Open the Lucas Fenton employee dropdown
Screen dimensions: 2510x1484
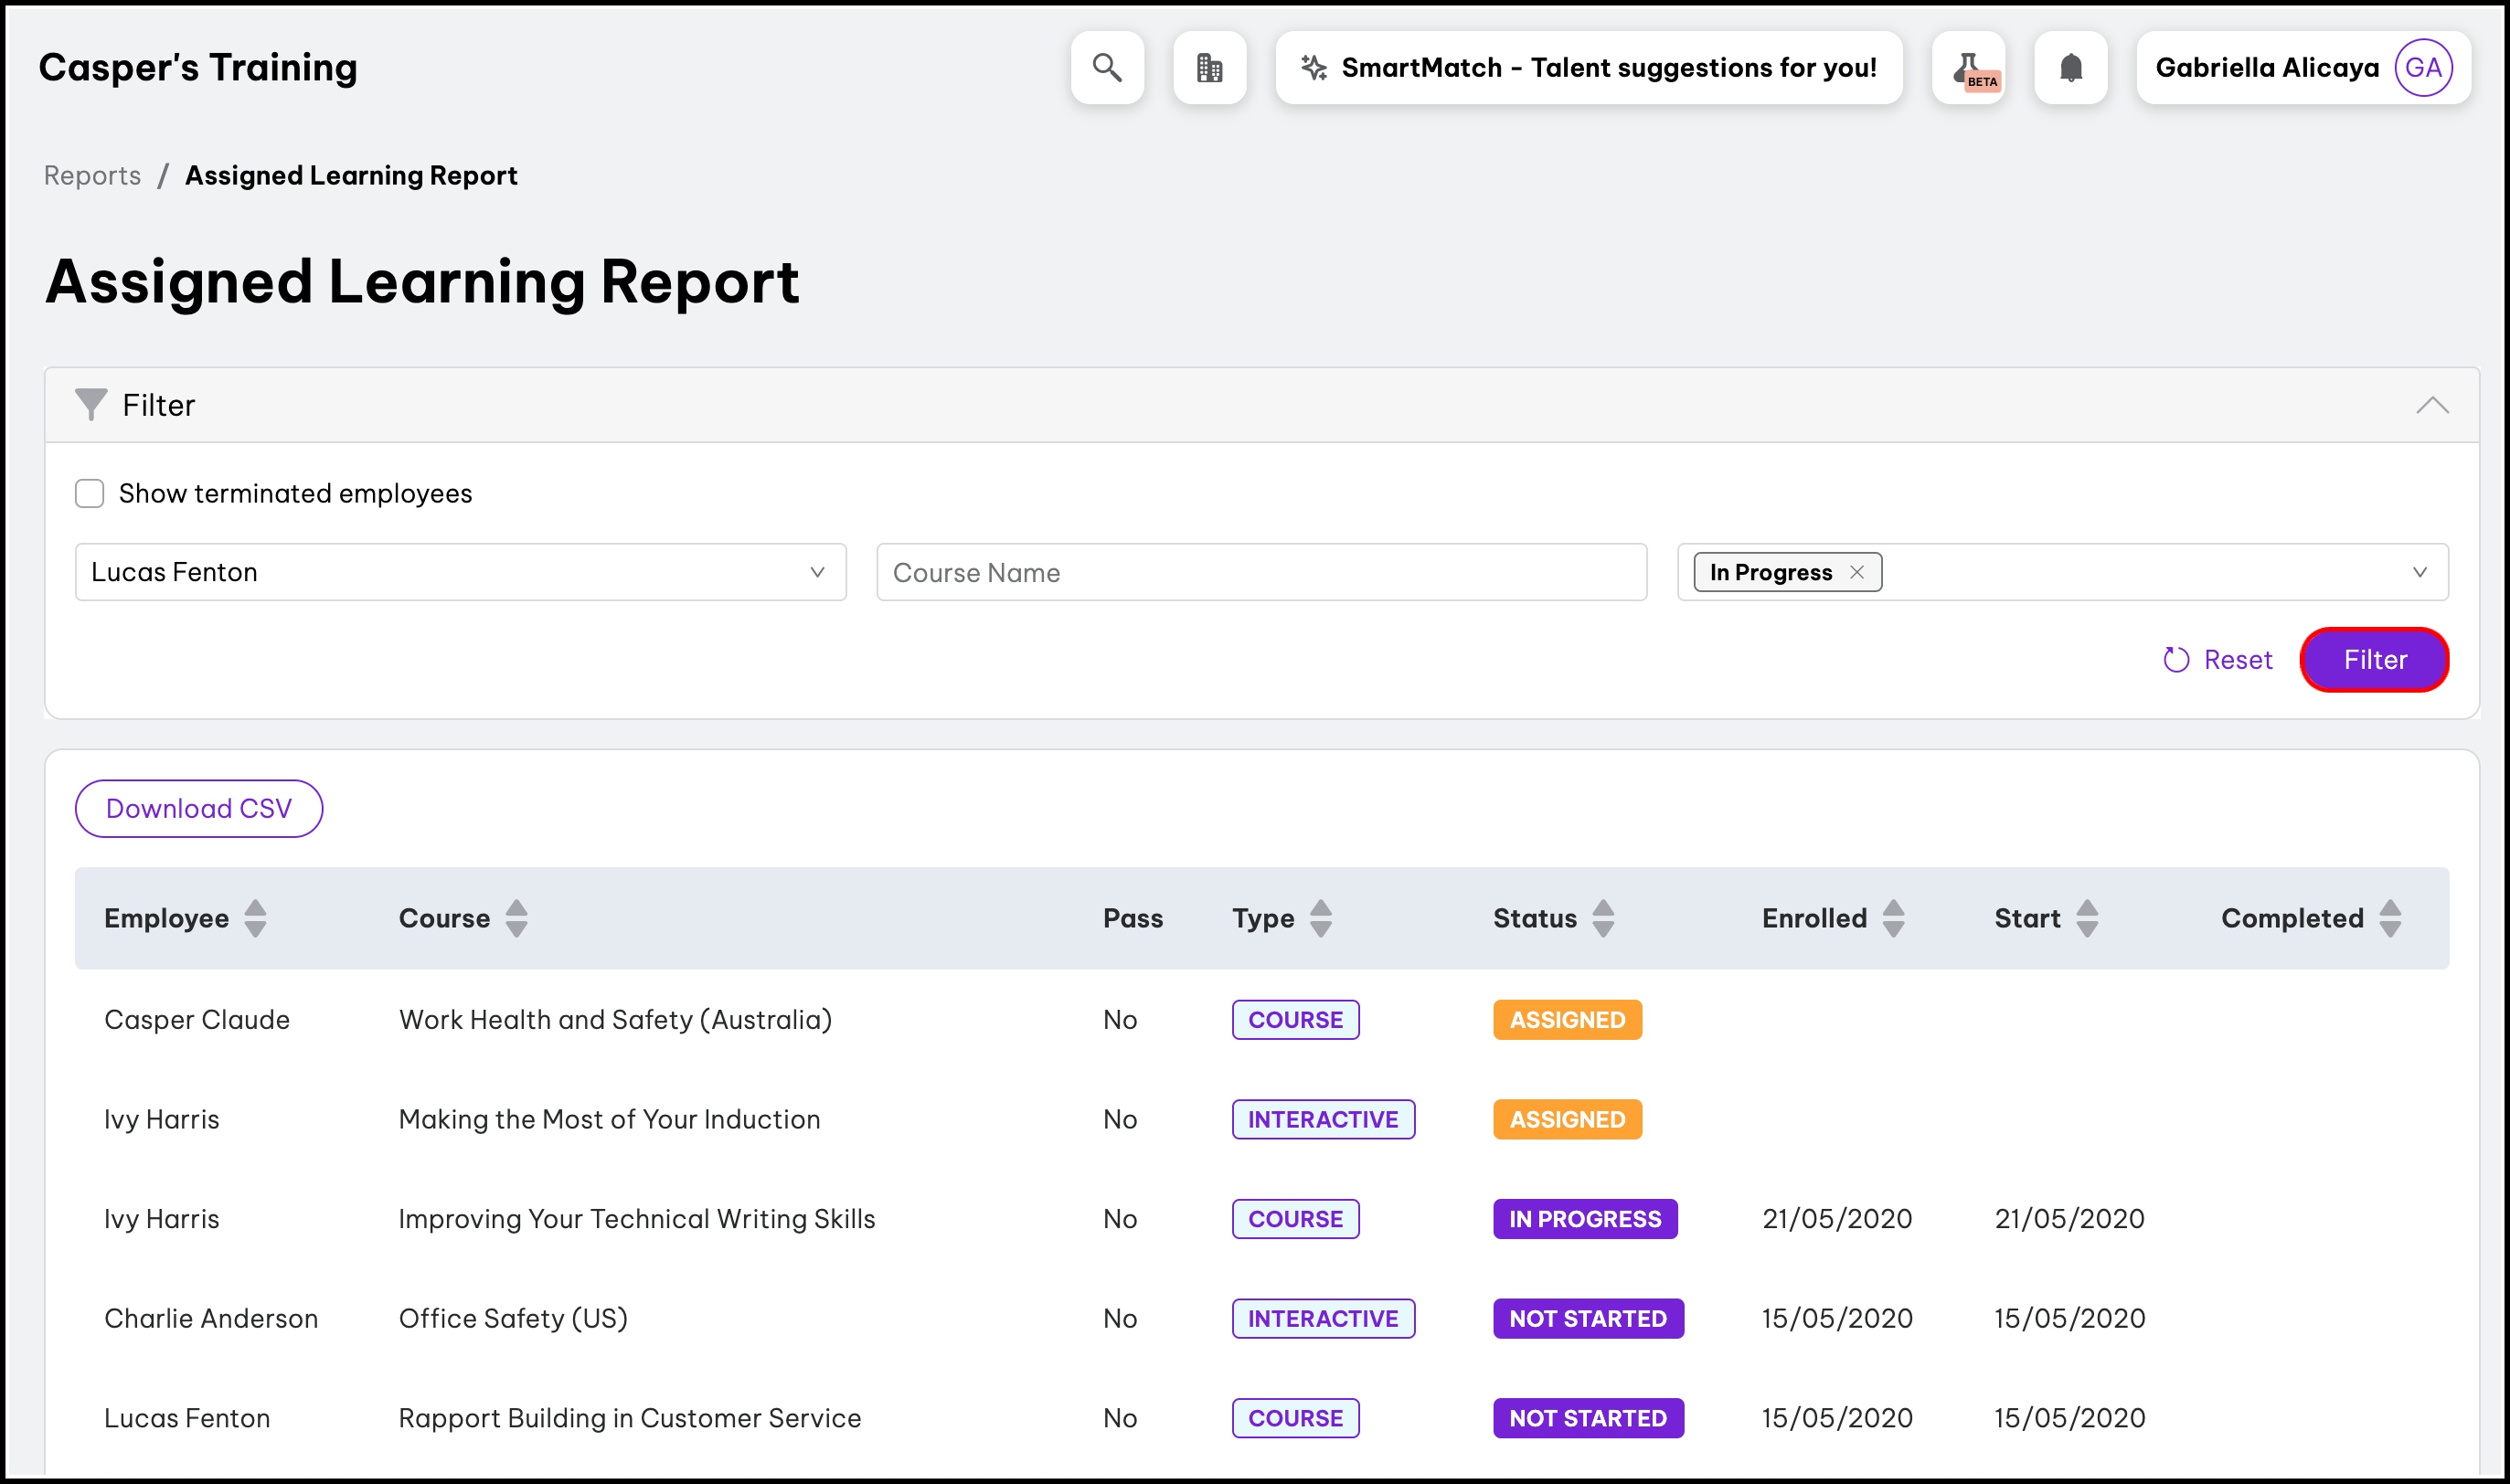460,572
